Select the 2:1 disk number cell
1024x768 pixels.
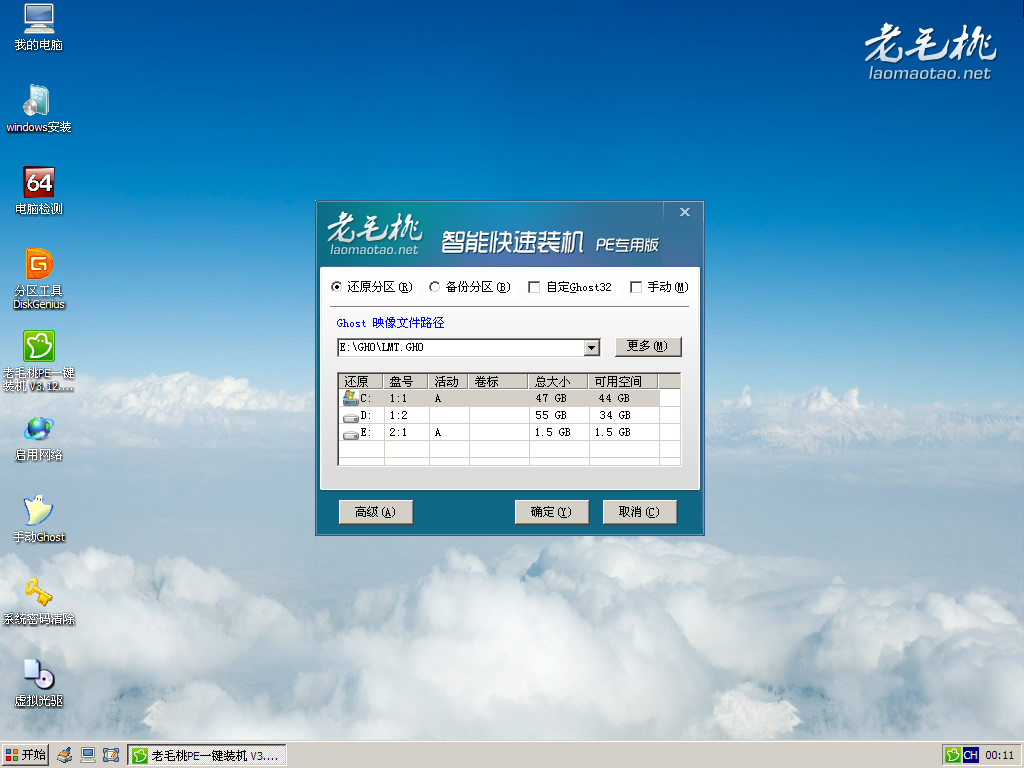(x=406, y=432)
